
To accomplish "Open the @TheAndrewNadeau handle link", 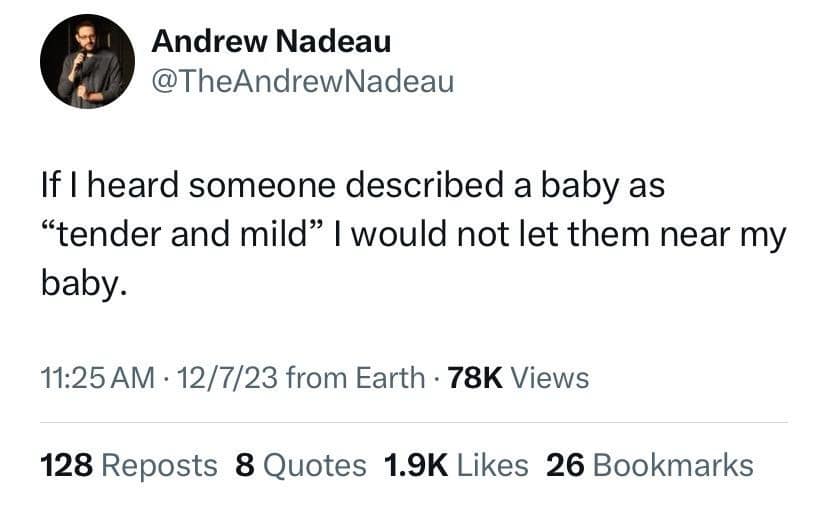I will pos(302,81).
